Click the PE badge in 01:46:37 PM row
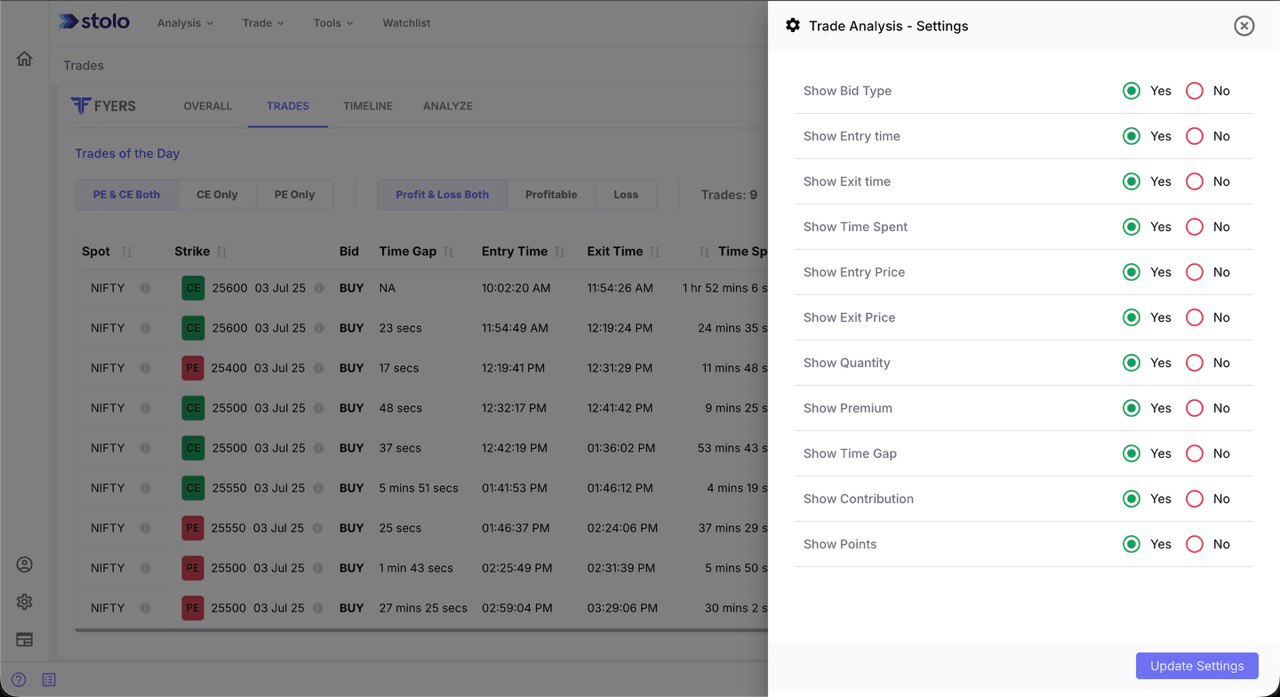The width and height of the screenshot is (1280, 697). click(x=193, y=528)
